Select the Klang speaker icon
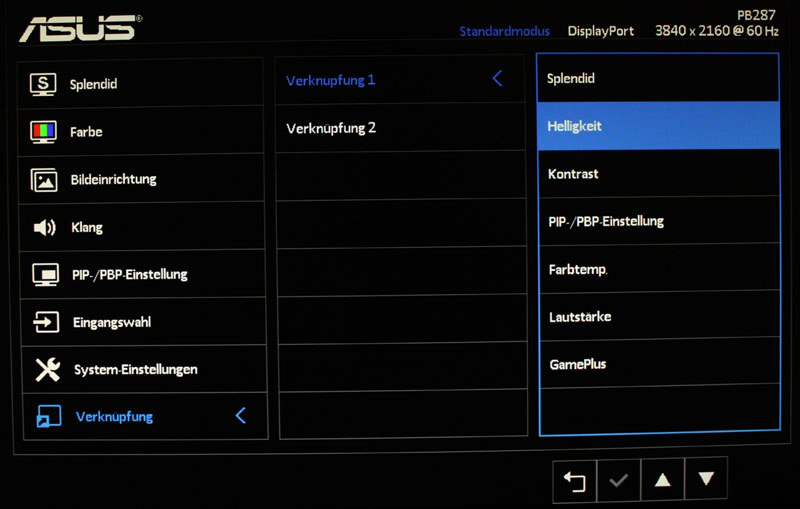The image size is (800, 509). tap(45, 227)
